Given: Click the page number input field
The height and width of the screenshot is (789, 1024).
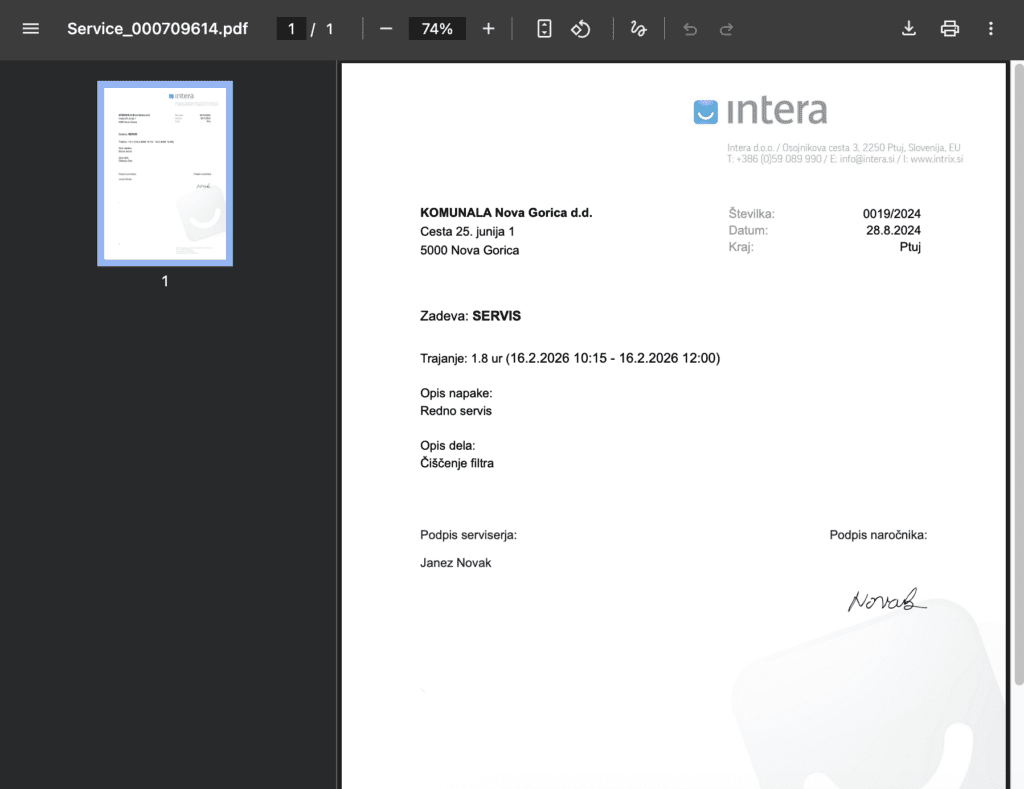Looking at the screenshot, I should coord(292,29).
